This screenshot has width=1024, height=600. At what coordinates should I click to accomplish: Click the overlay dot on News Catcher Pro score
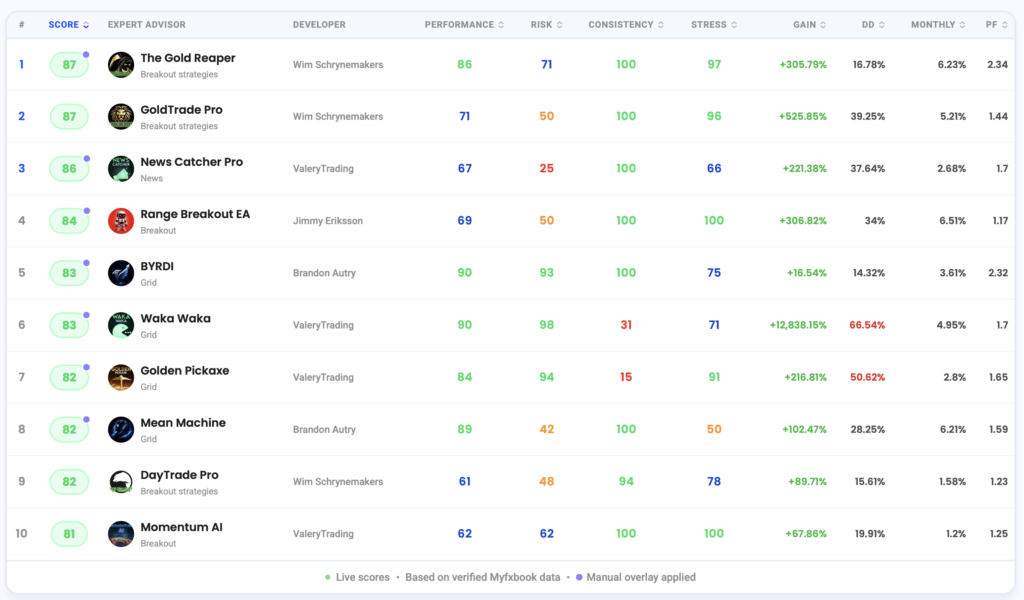[86, 159]
